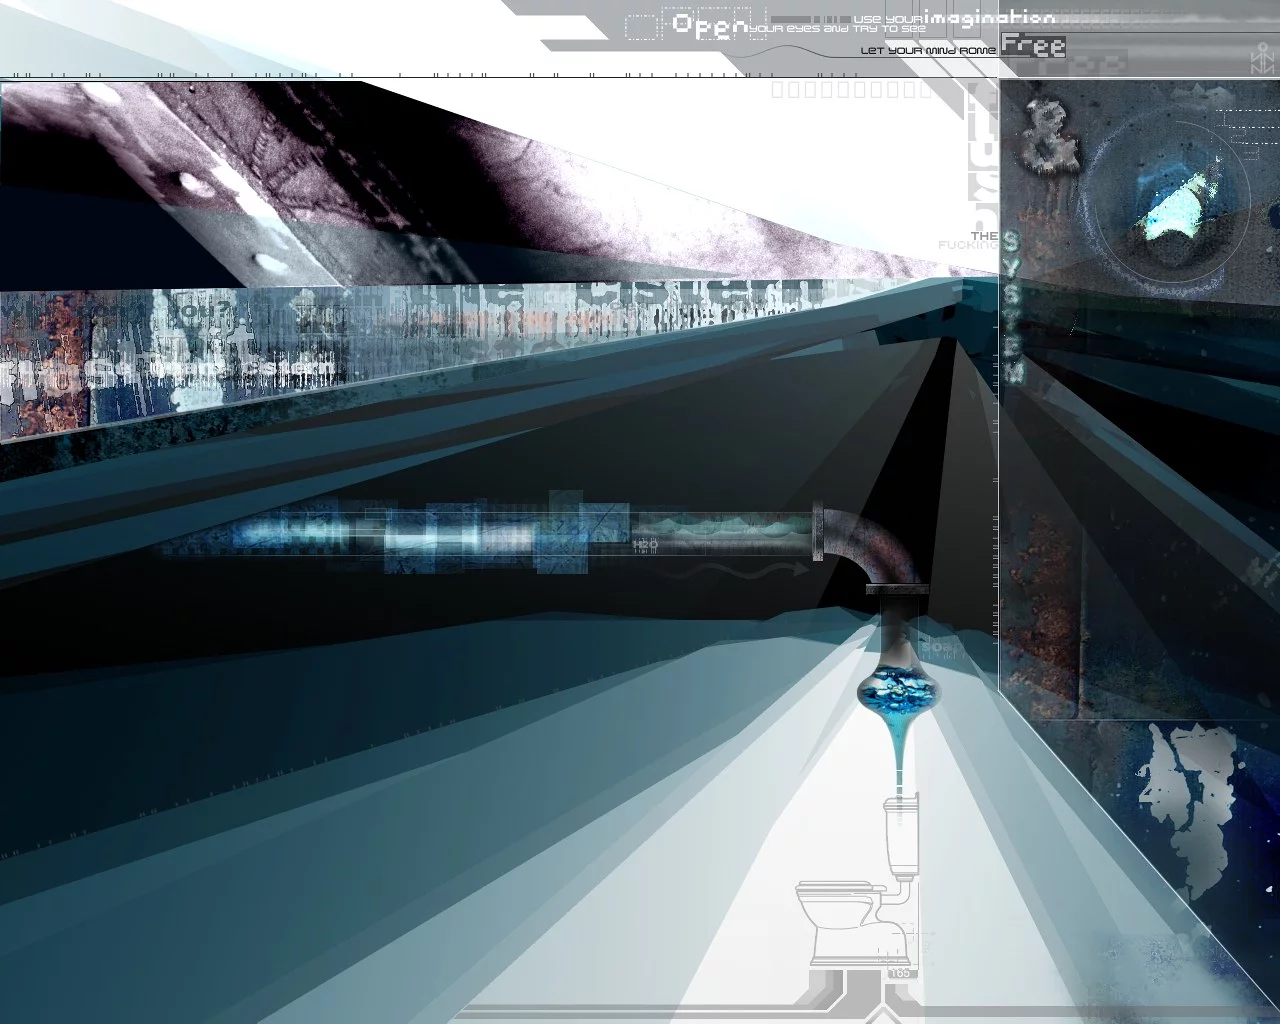
Task: Click the pixelated "Open" text
Action: point(708,25)
